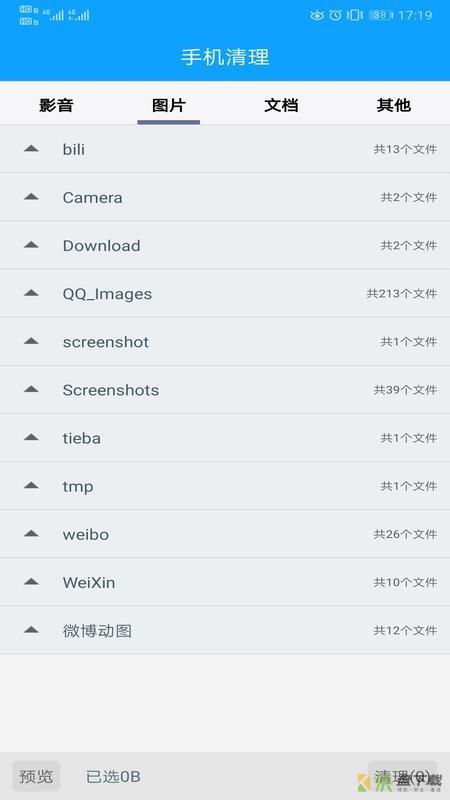This screenshot has width=450, height=800.
Task: Tap the 预览 preview button
Action: (36, 776)
